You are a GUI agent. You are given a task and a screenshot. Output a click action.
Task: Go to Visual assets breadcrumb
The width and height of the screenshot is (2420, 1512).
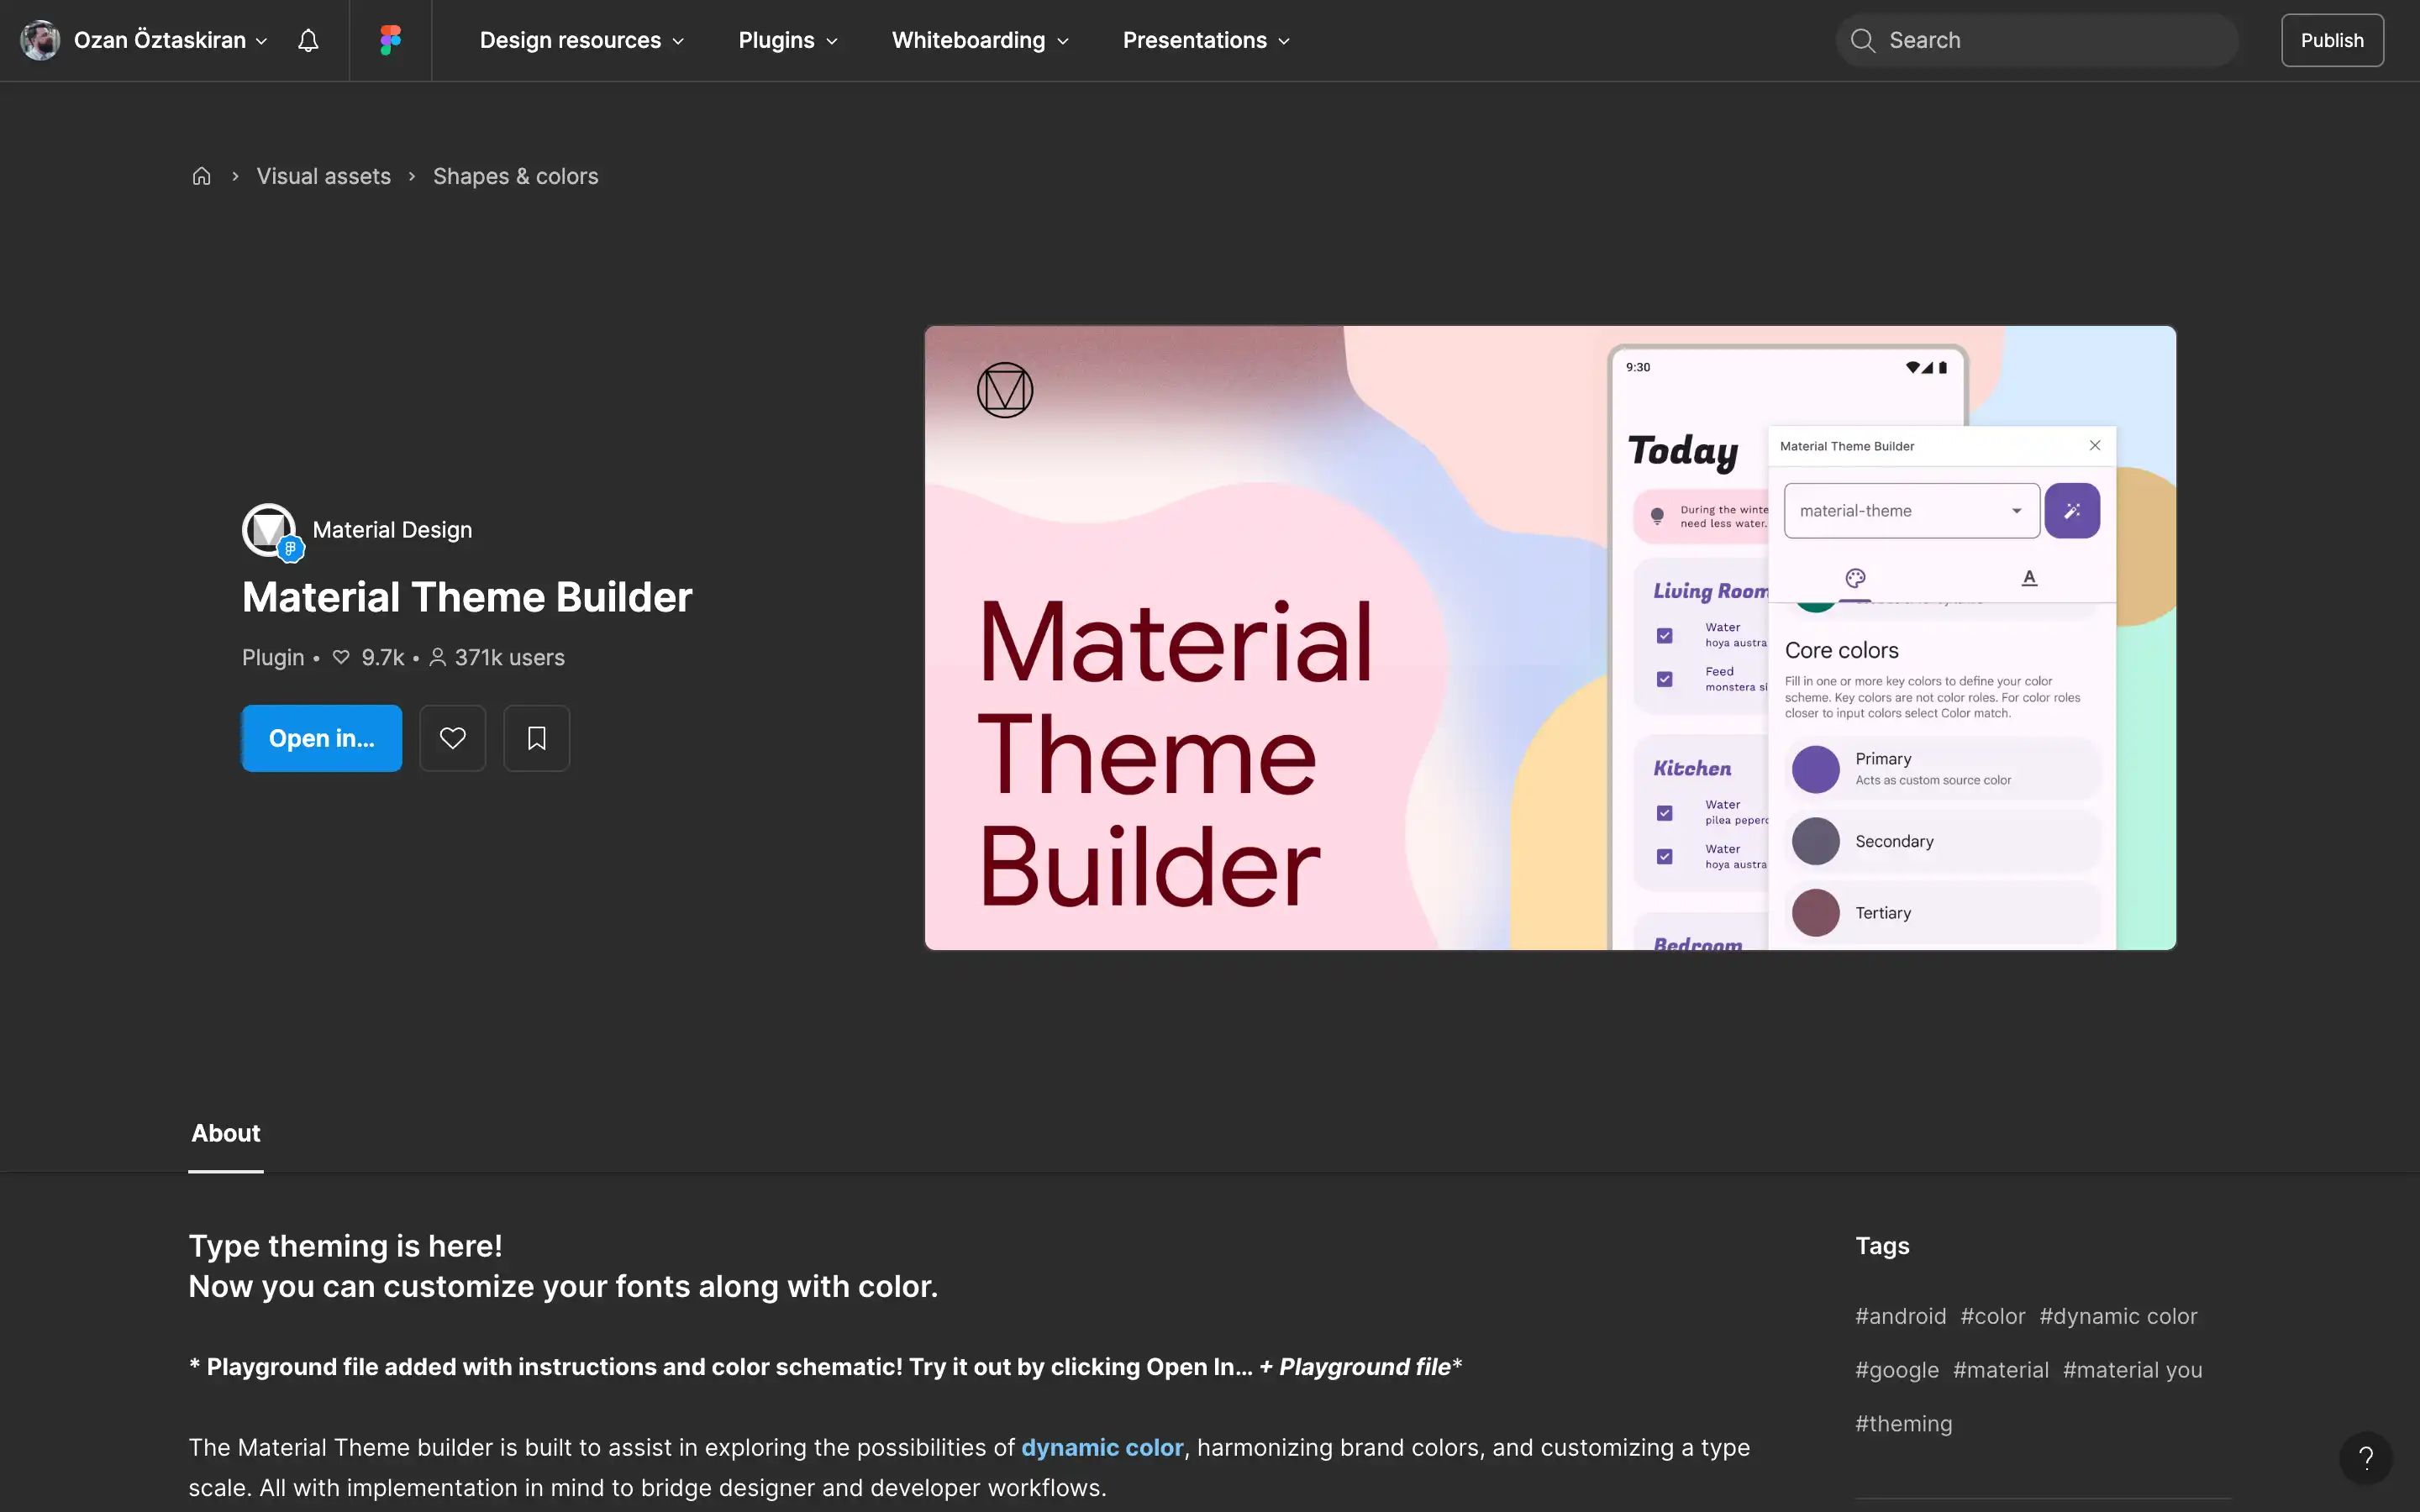pos(324,176)
